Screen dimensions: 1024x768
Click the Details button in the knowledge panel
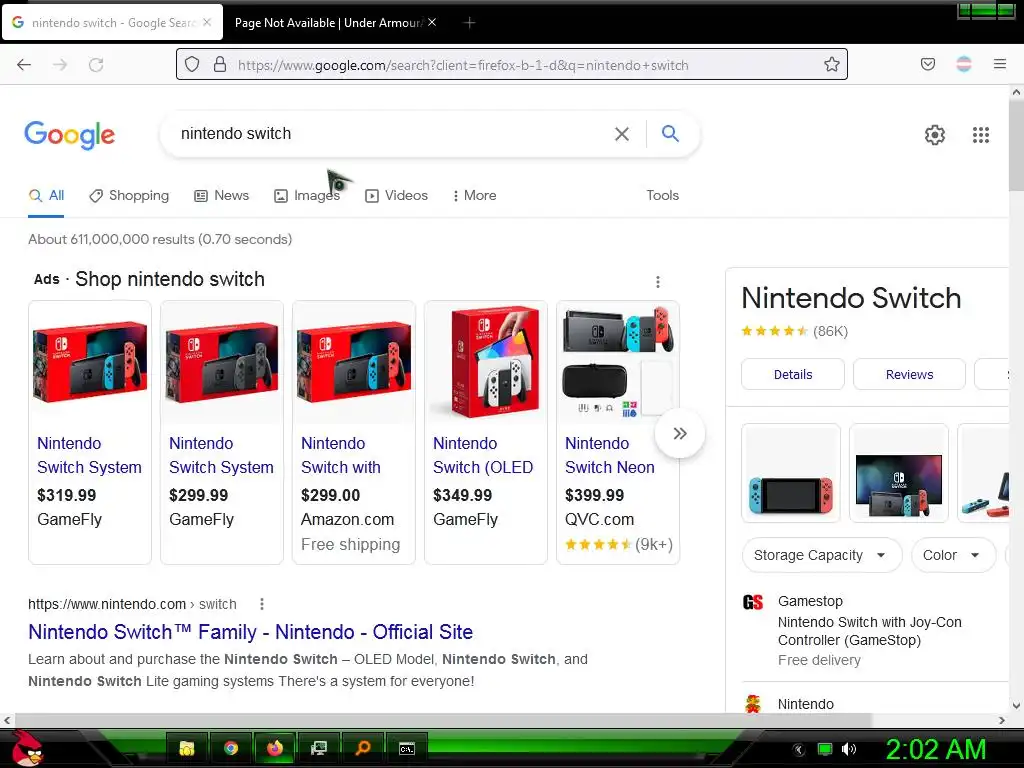click(793, 374)
